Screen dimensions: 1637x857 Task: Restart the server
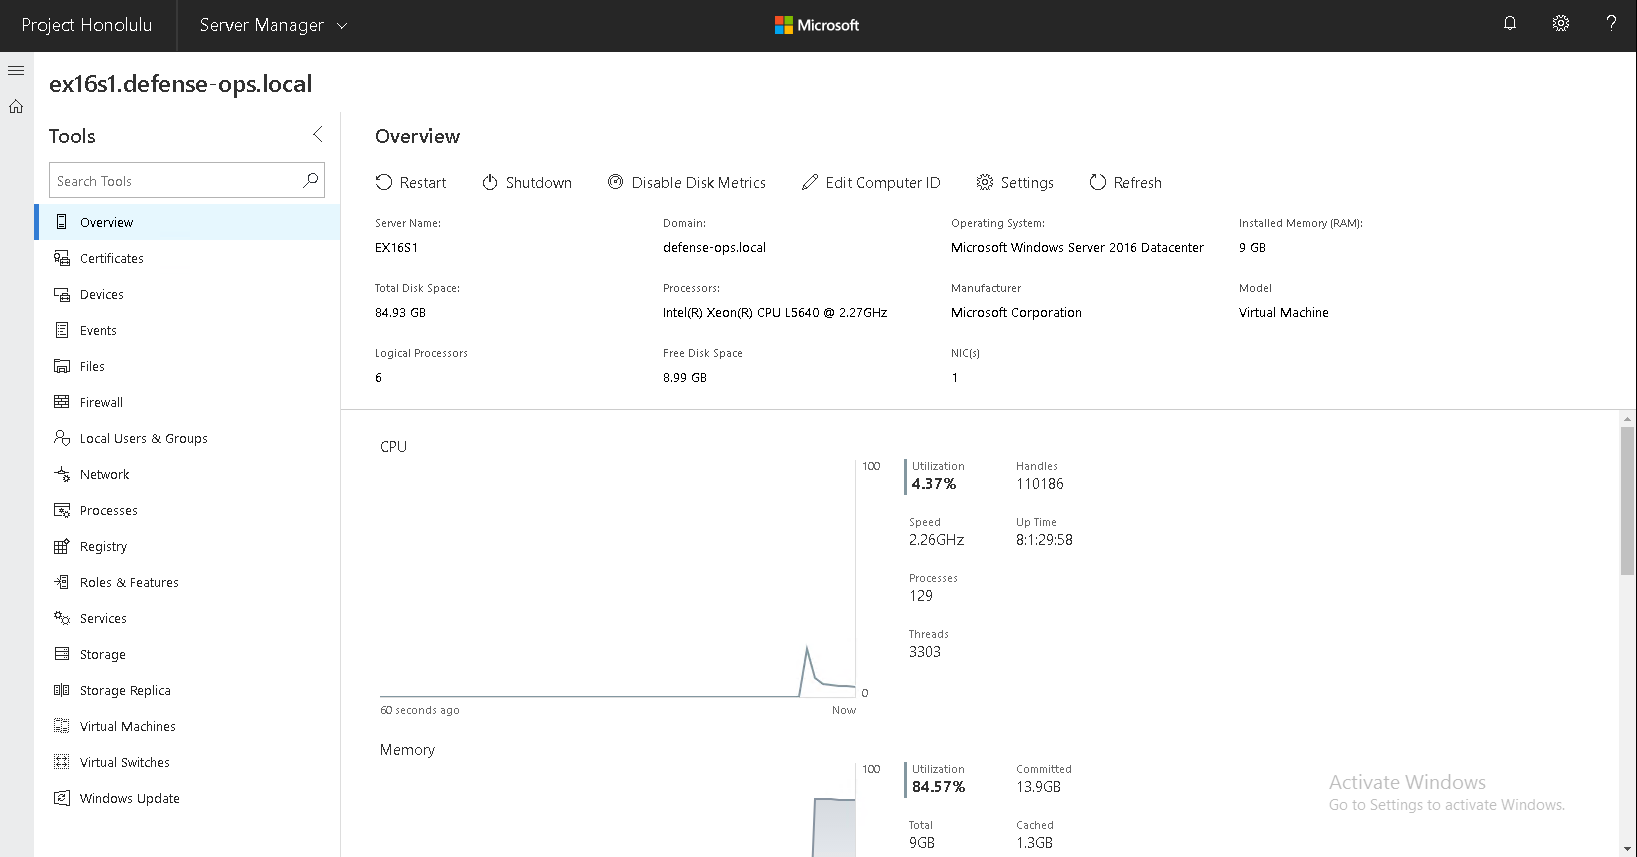[x=411, y=182]
